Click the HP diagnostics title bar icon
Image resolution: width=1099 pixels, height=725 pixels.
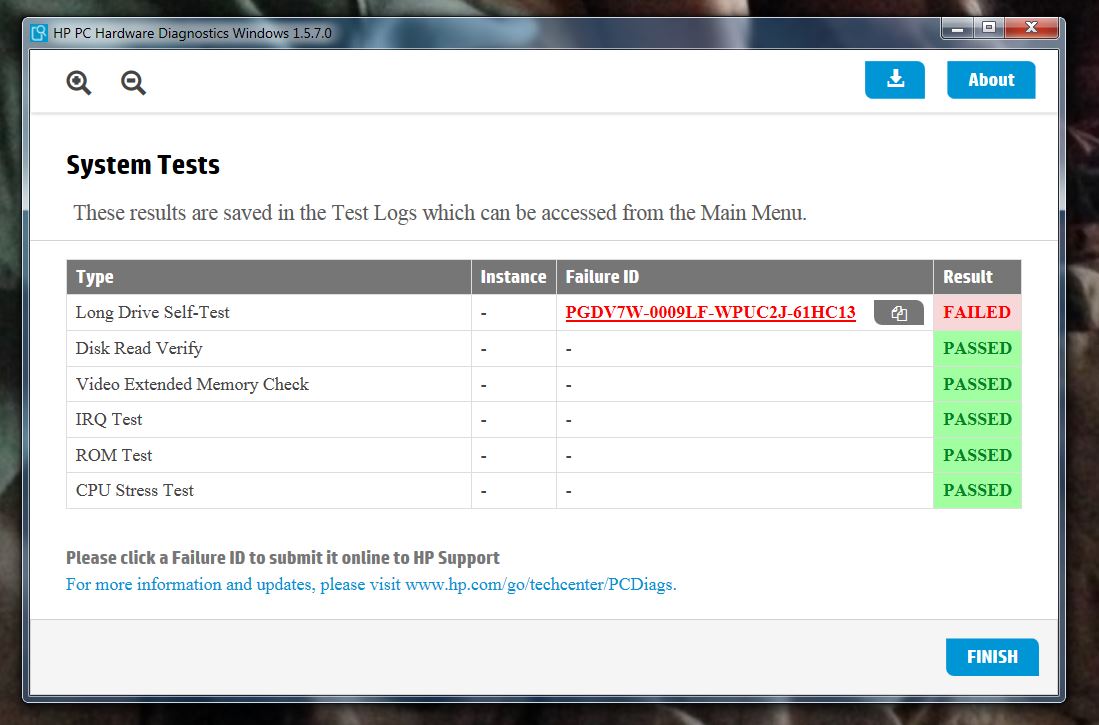(x=39, y=33)
